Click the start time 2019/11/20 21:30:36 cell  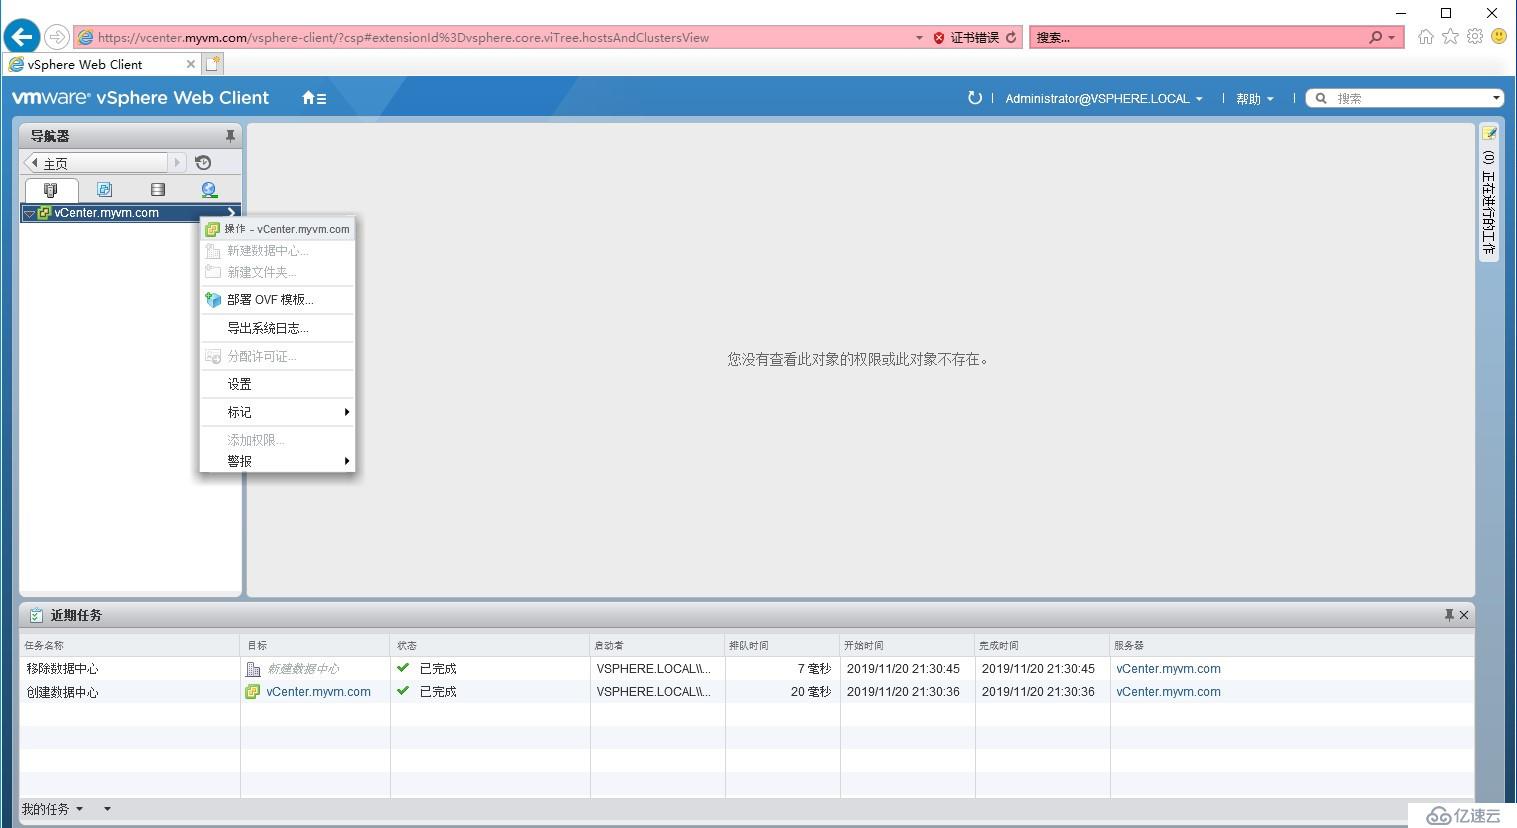point(908,691)
